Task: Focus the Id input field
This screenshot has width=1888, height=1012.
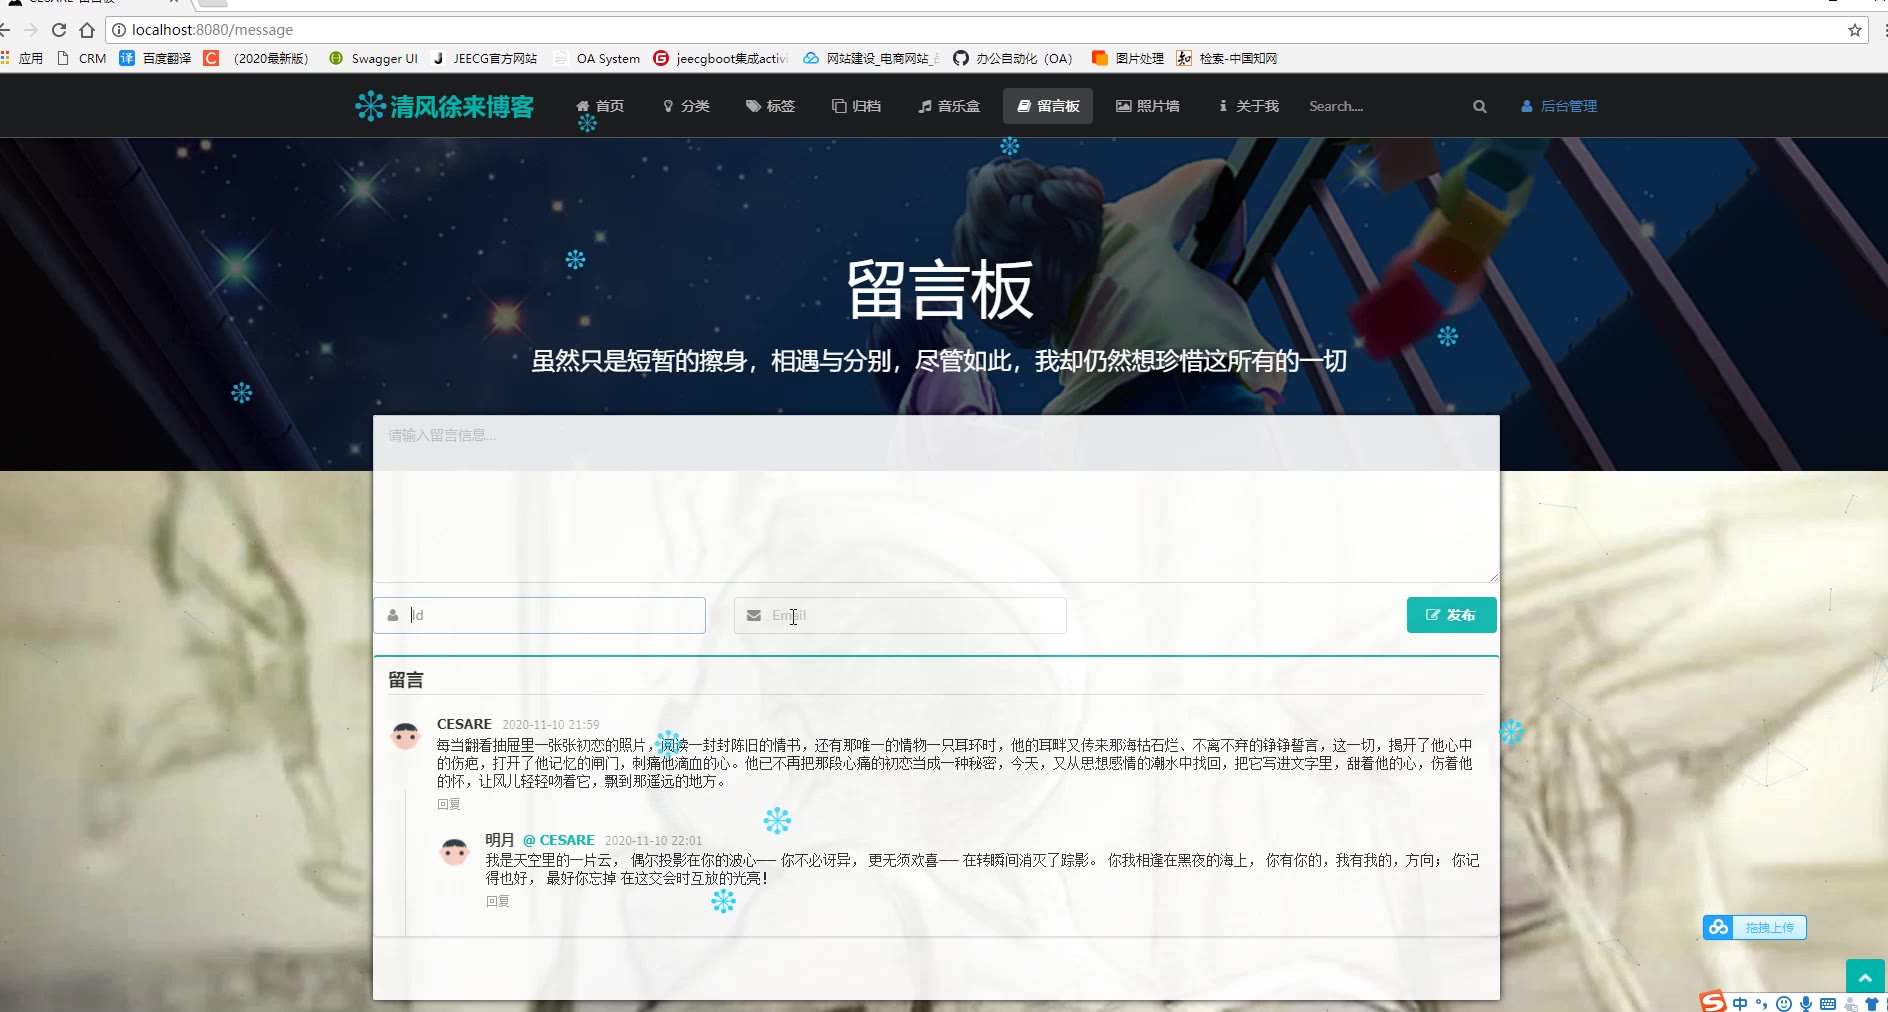Action: click(540, 615)
